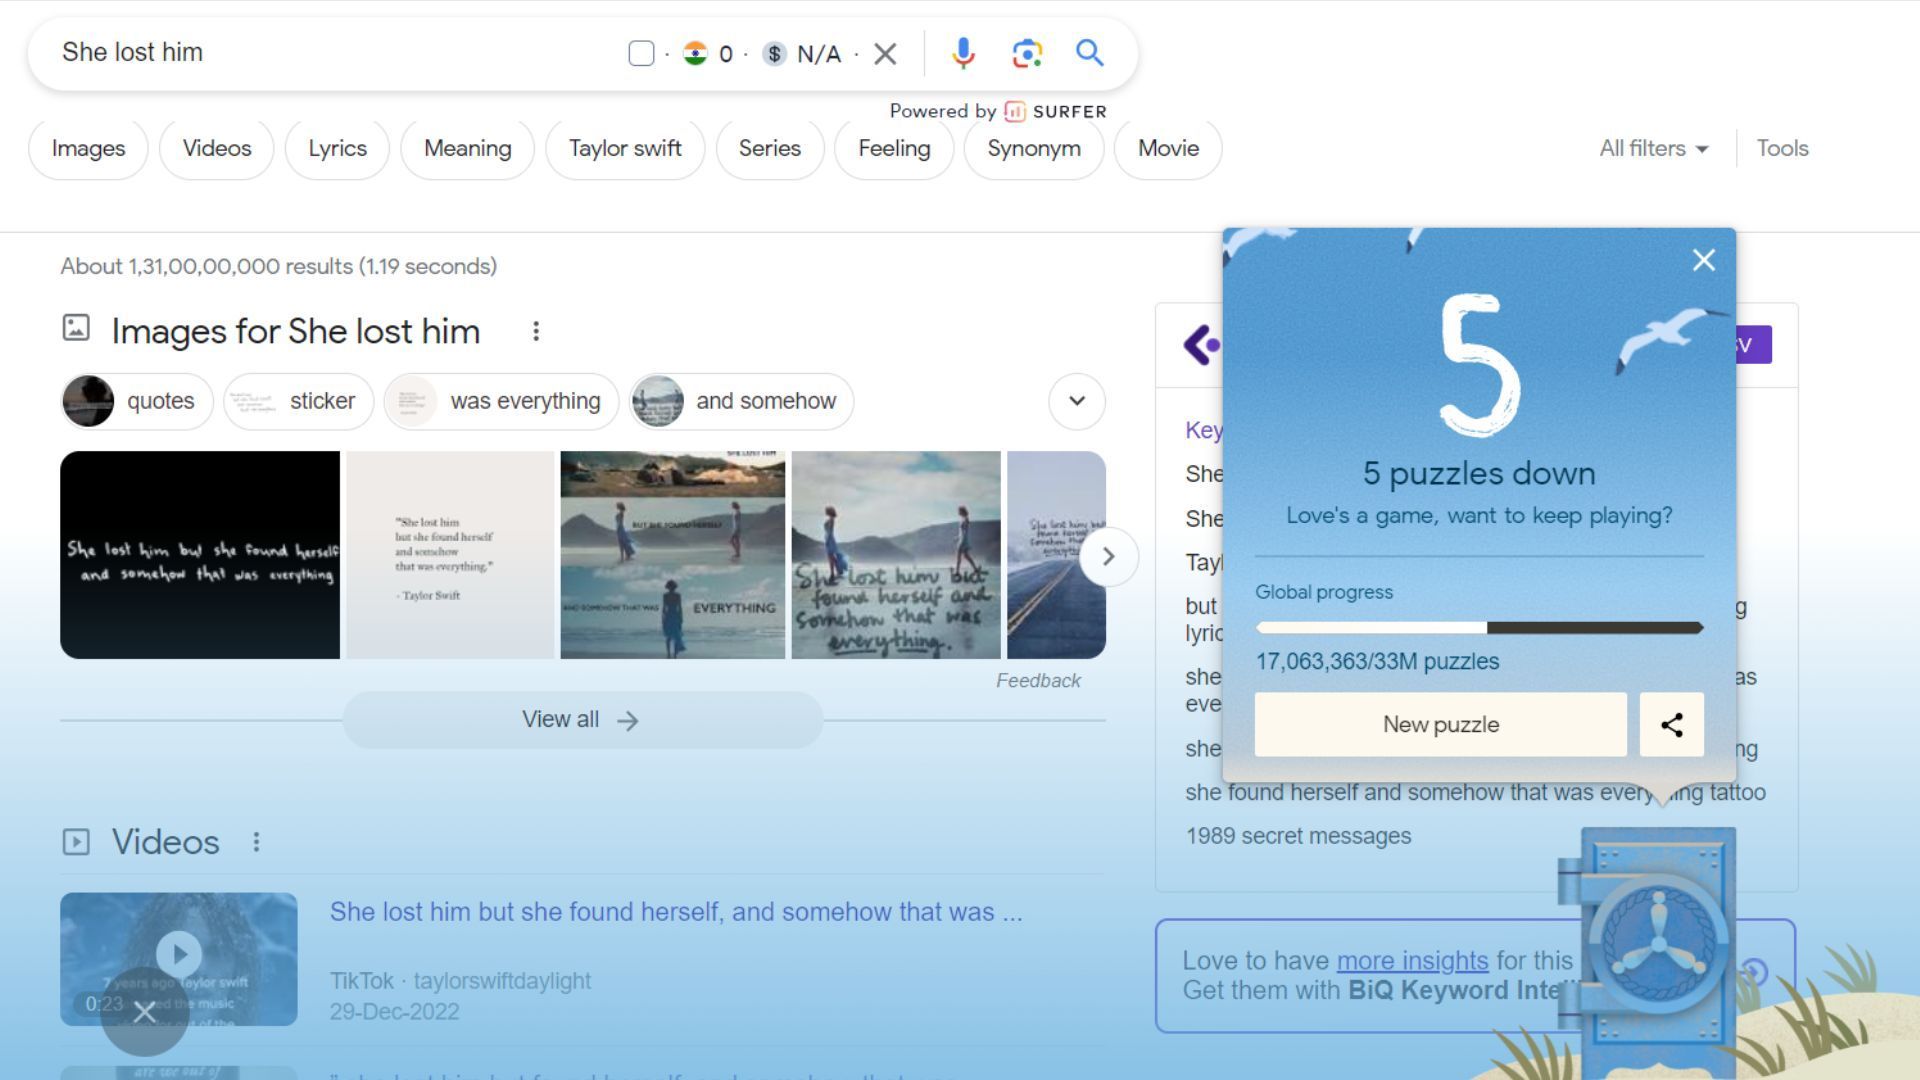Image resolution: width=1920 pixels, height=1080 pixels.
Task: Open three-dot menu beside Images heading
Action: (x=536, y=331)
